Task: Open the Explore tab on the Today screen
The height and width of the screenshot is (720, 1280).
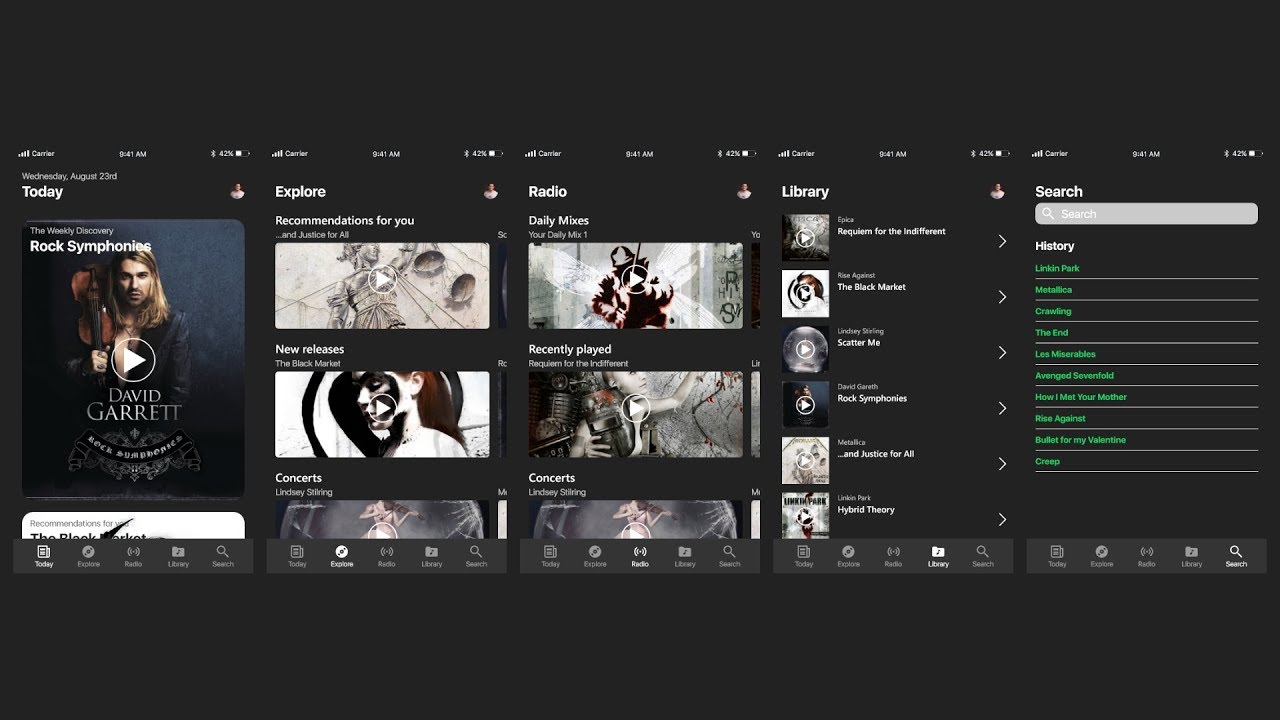Action: click(x=89, y=556)
